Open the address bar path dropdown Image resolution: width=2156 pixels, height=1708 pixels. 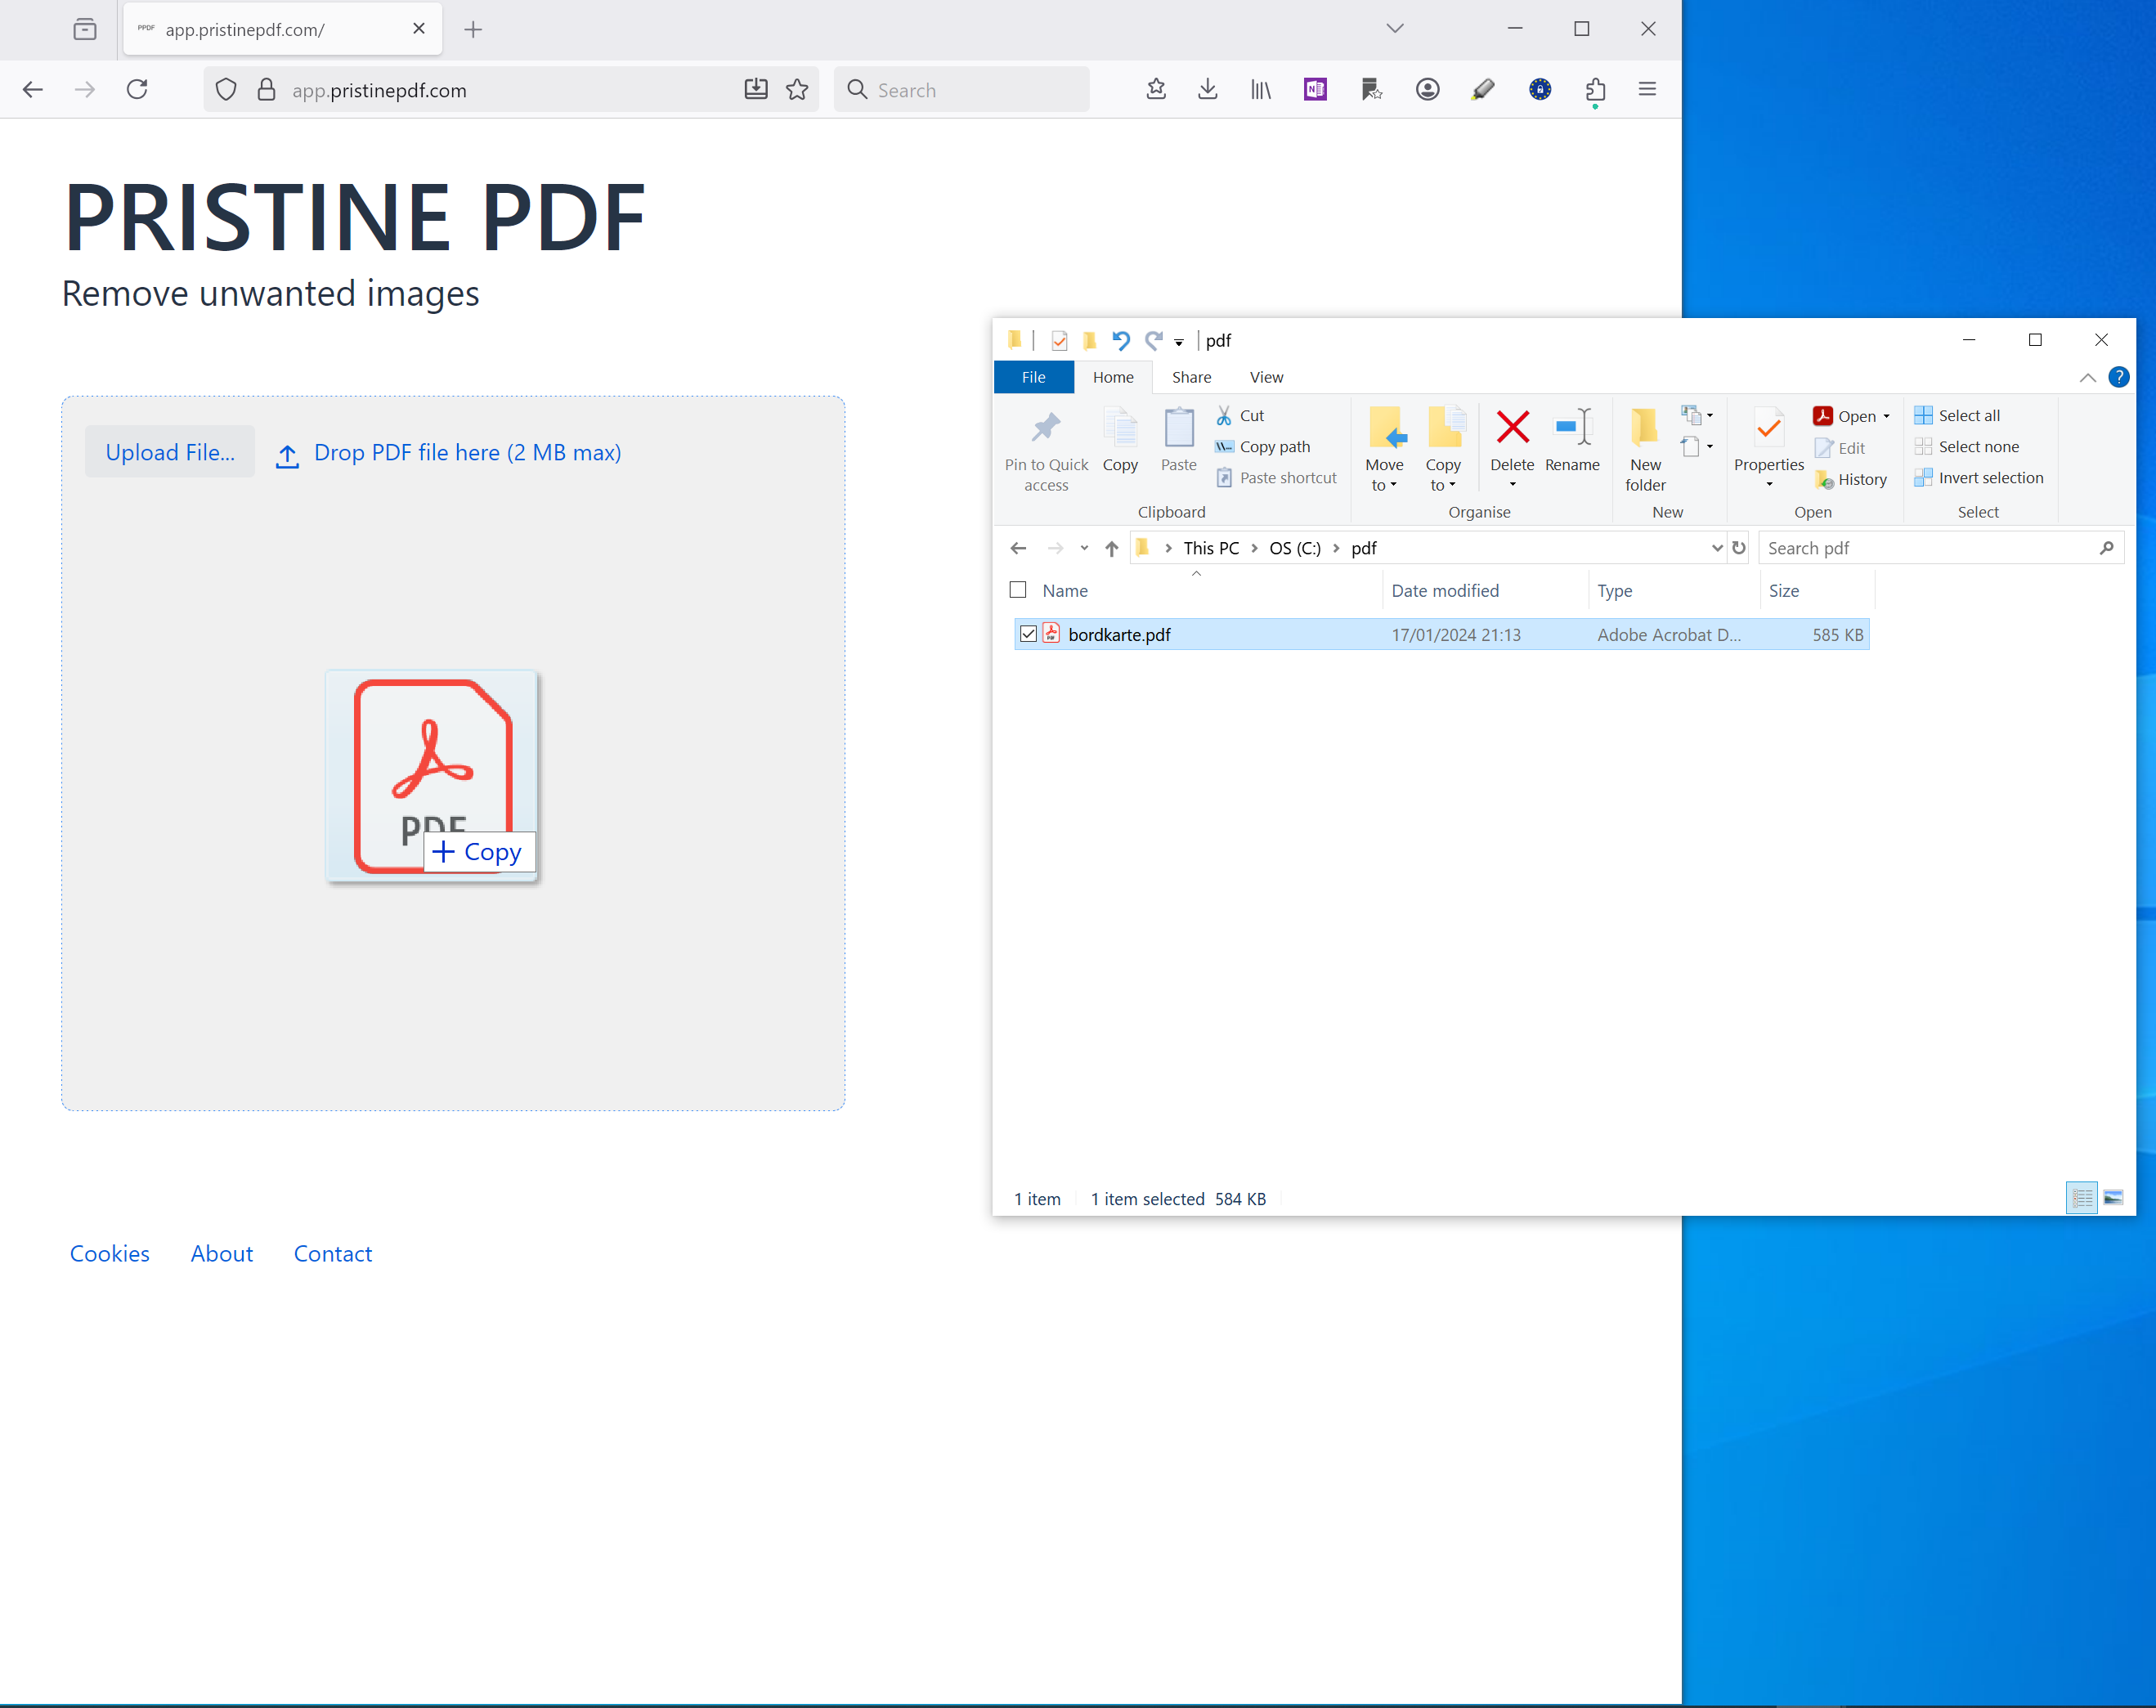[x=1717, y=547]
